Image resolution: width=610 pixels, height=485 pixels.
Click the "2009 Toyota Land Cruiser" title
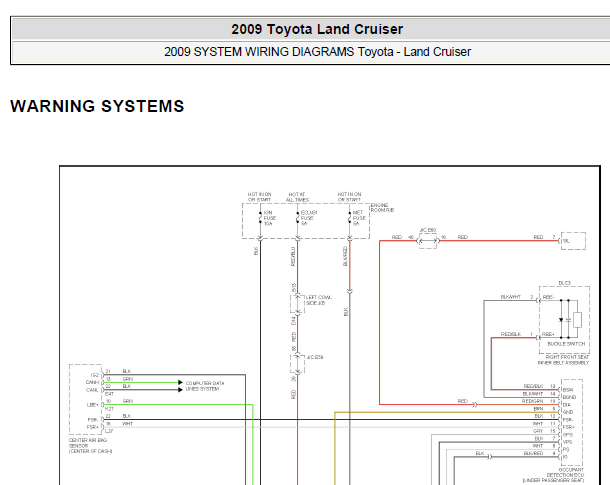317,29
